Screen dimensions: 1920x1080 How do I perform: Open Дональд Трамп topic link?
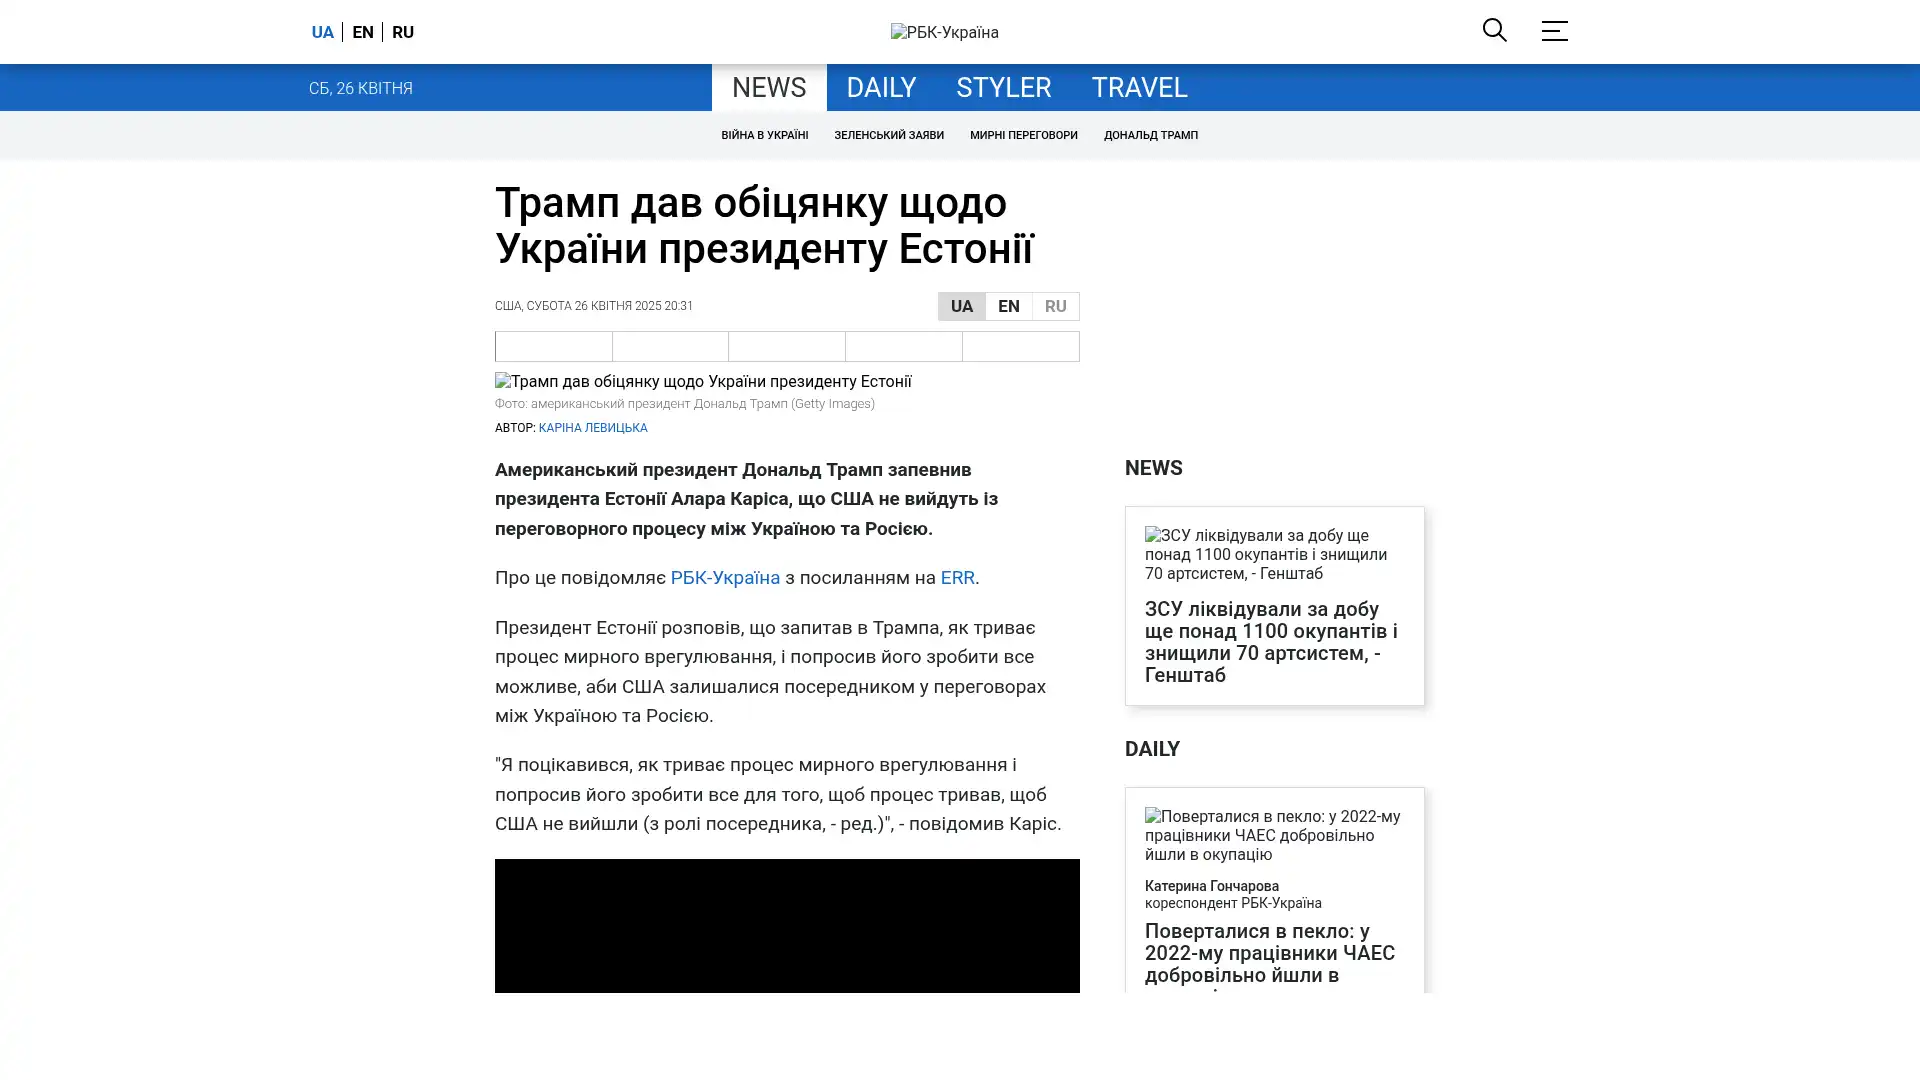pyautogui.click(x=1150, y=135)
